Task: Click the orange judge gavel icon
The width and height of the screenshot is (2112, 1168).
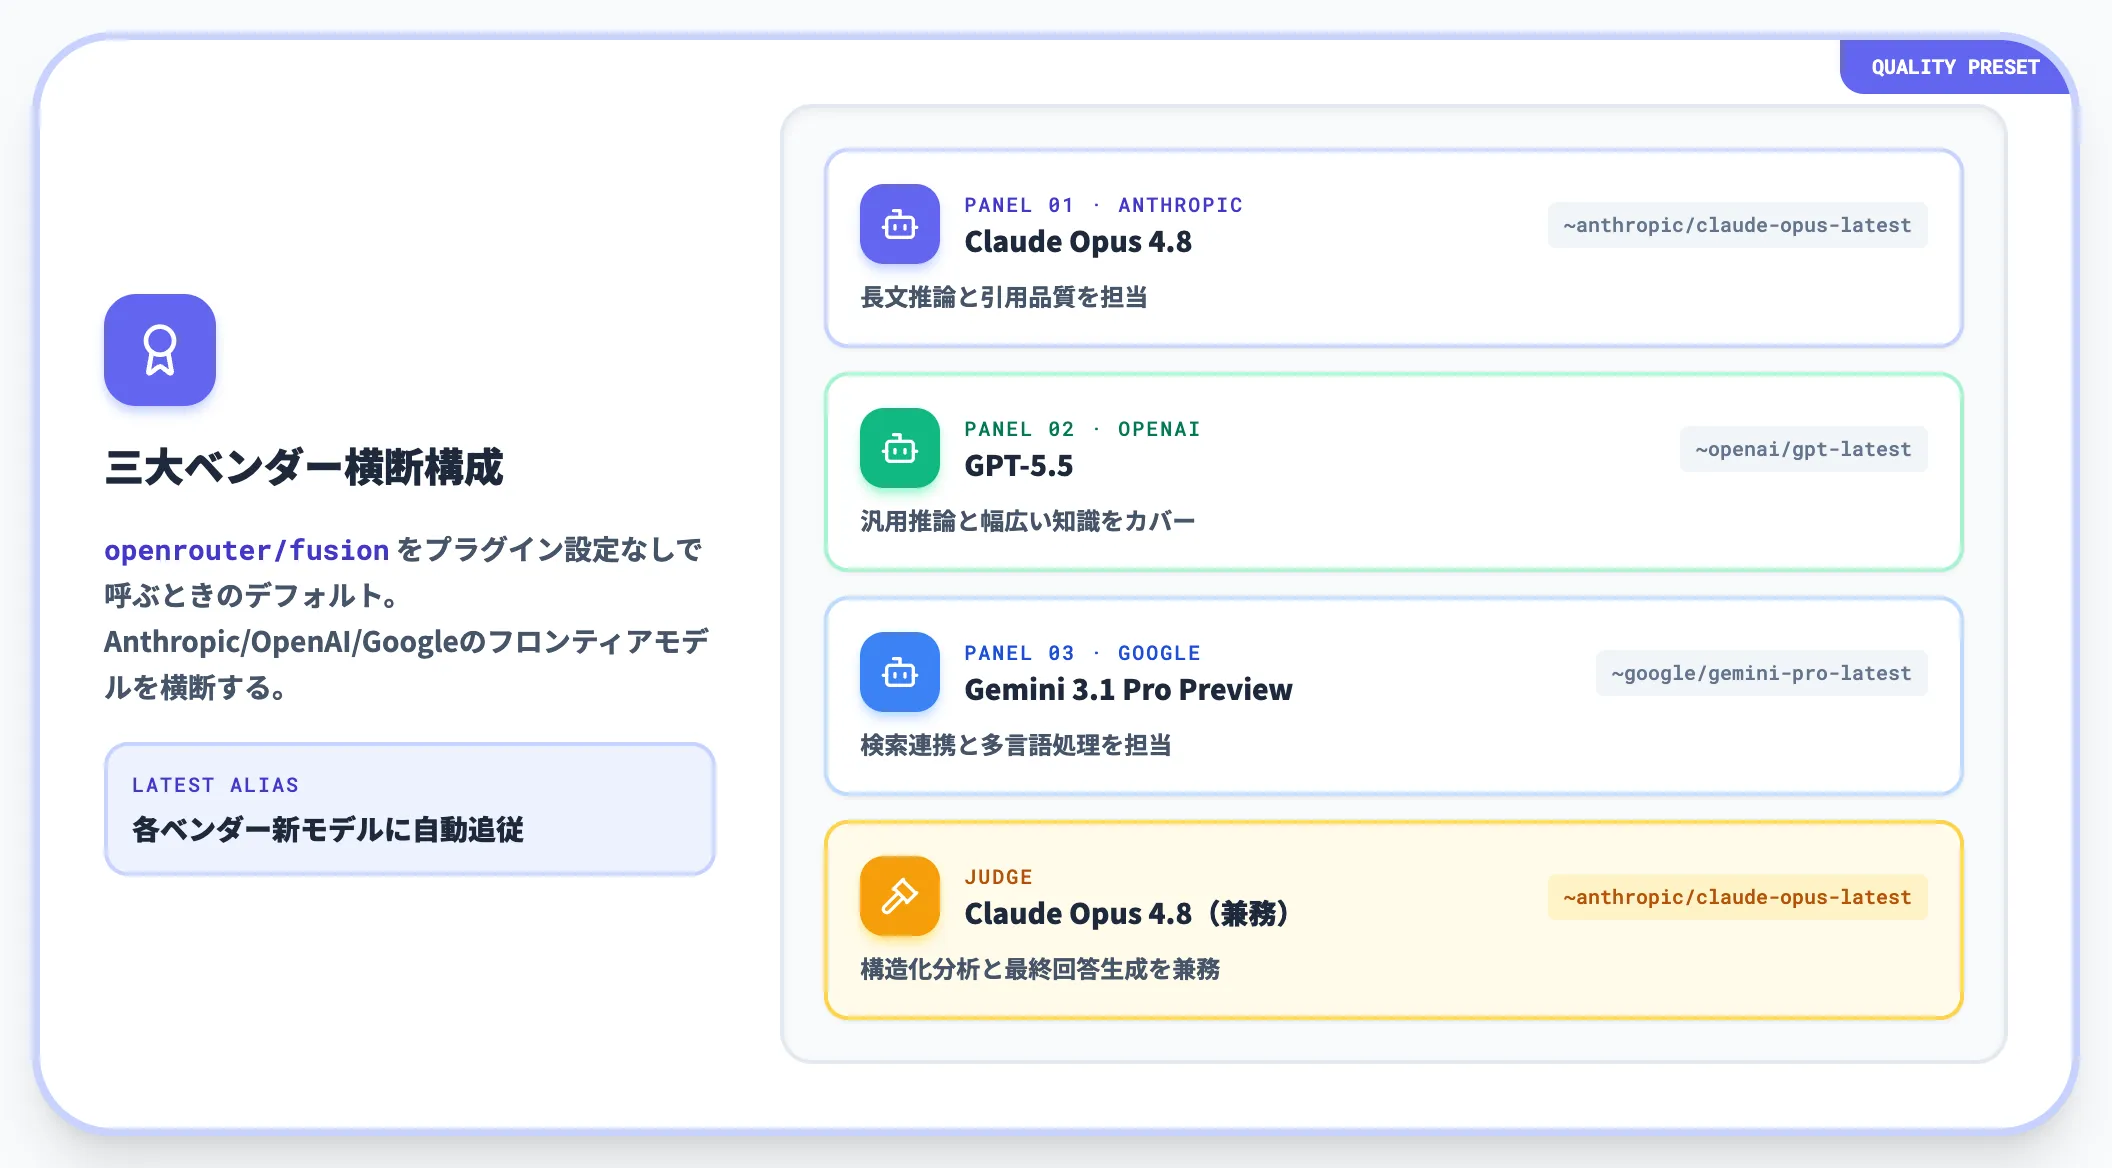Action: point(900,896)
